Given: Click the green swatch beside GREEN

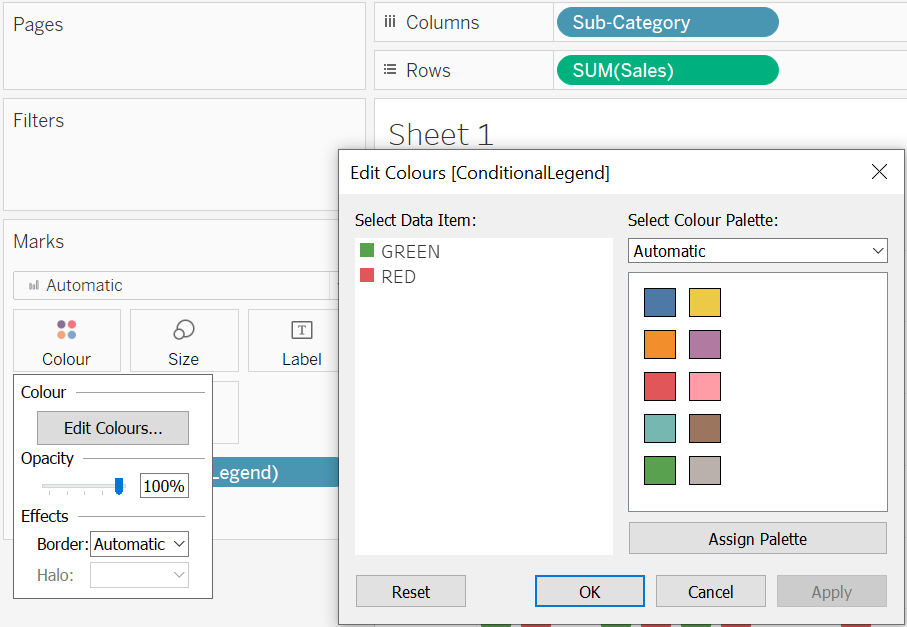Looking at the screenshot, I should pyautogui.click(x=366, y=251).
